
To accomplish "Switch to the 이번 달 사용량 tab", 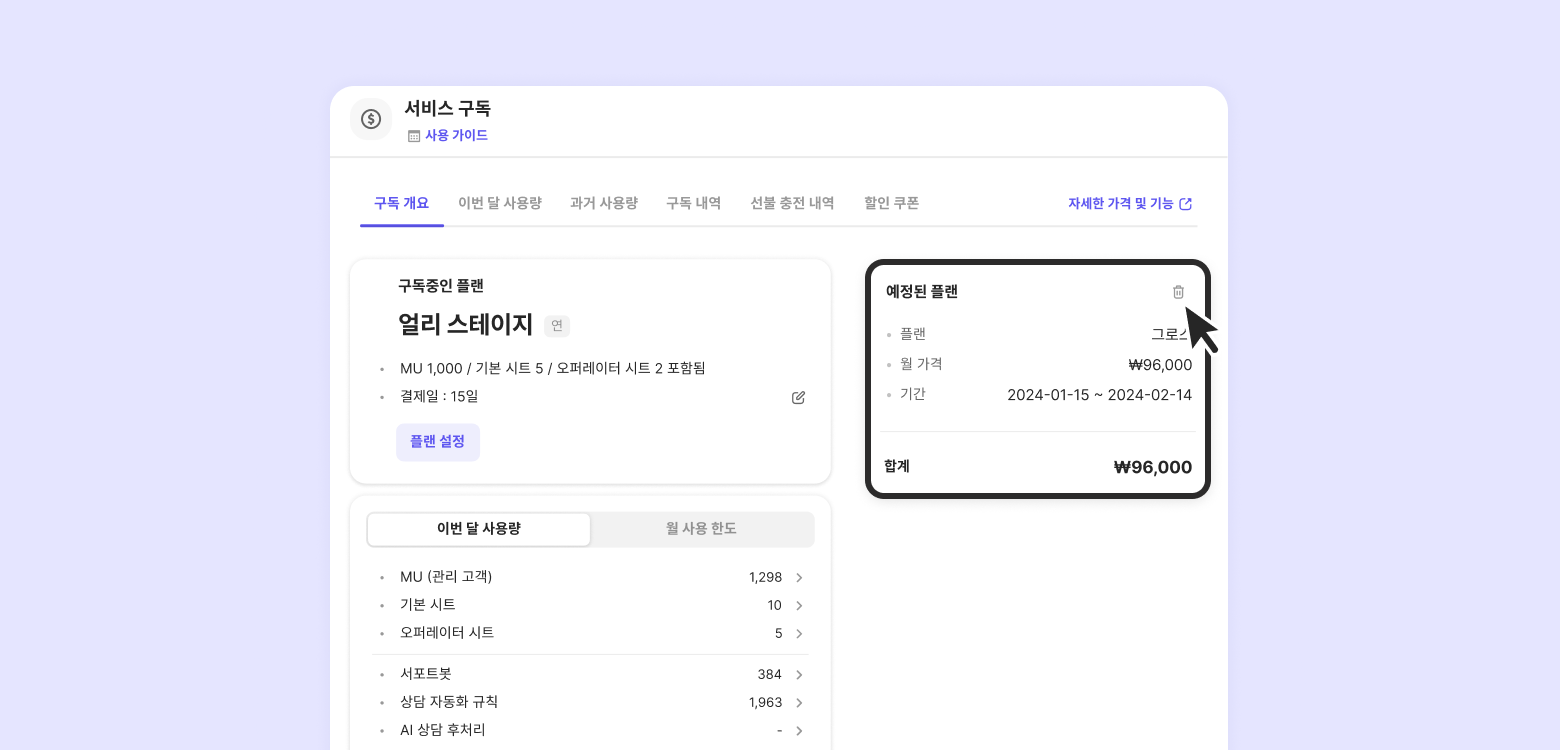I will tap(500, 203).
